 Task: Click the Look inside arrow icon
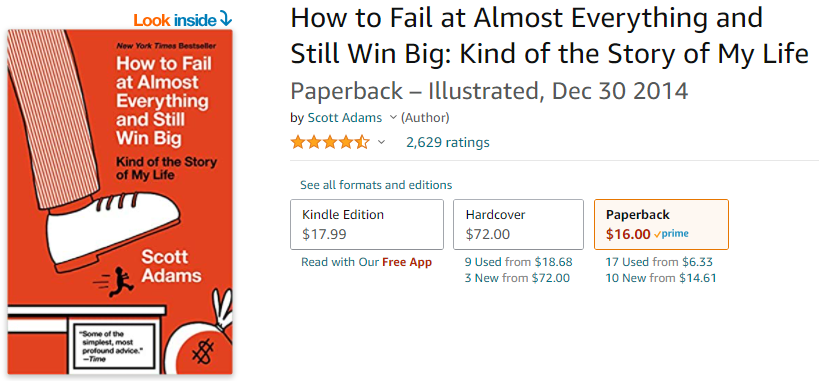225,20
